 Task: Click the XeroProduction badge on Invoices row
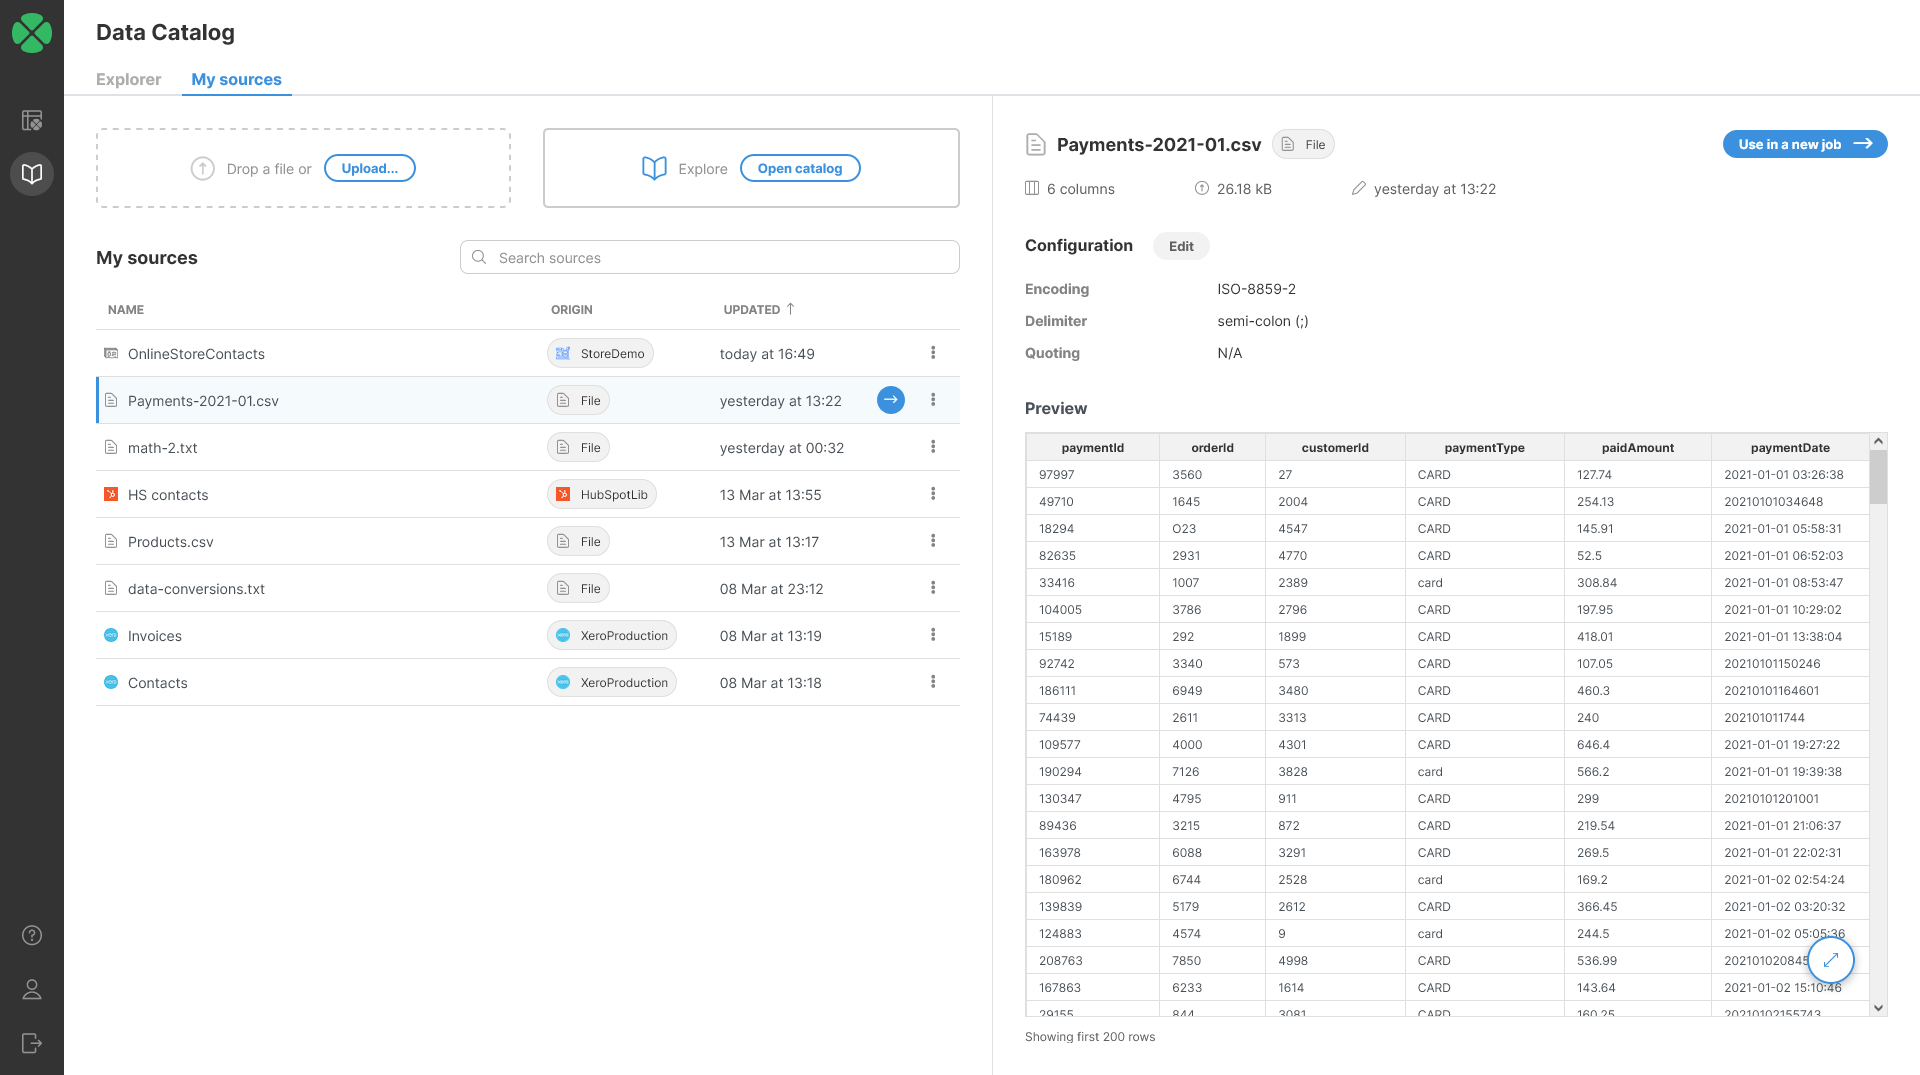(x=612, y=635)
